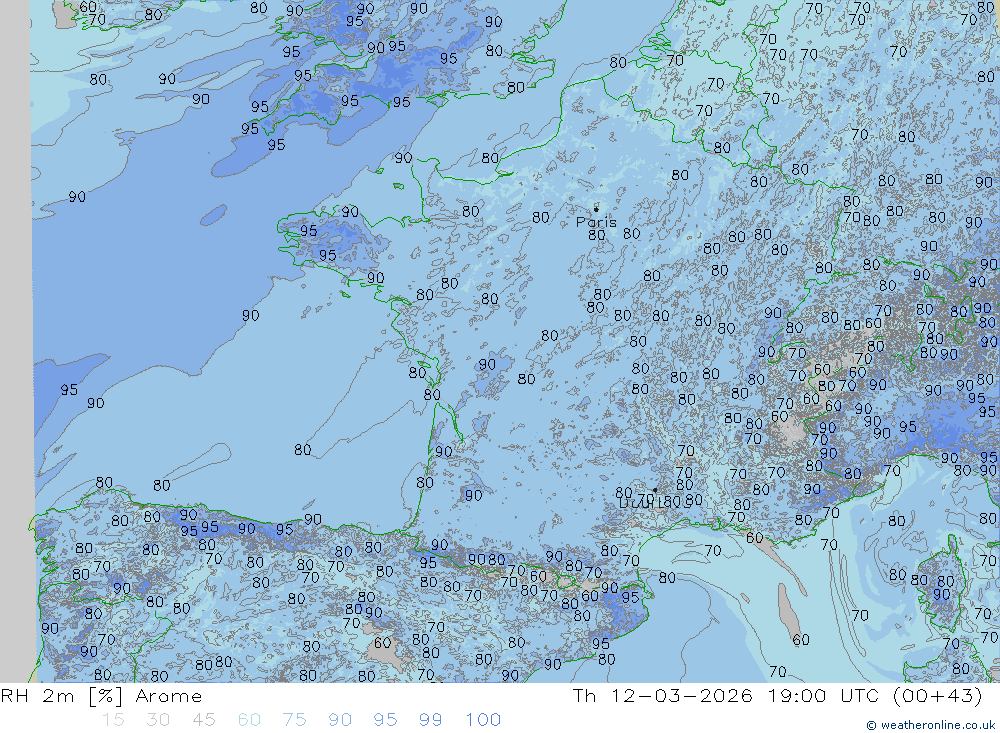Select the 100 value in legend
1000x733 pixels.
pyautogui.click(x=483, y=719)
